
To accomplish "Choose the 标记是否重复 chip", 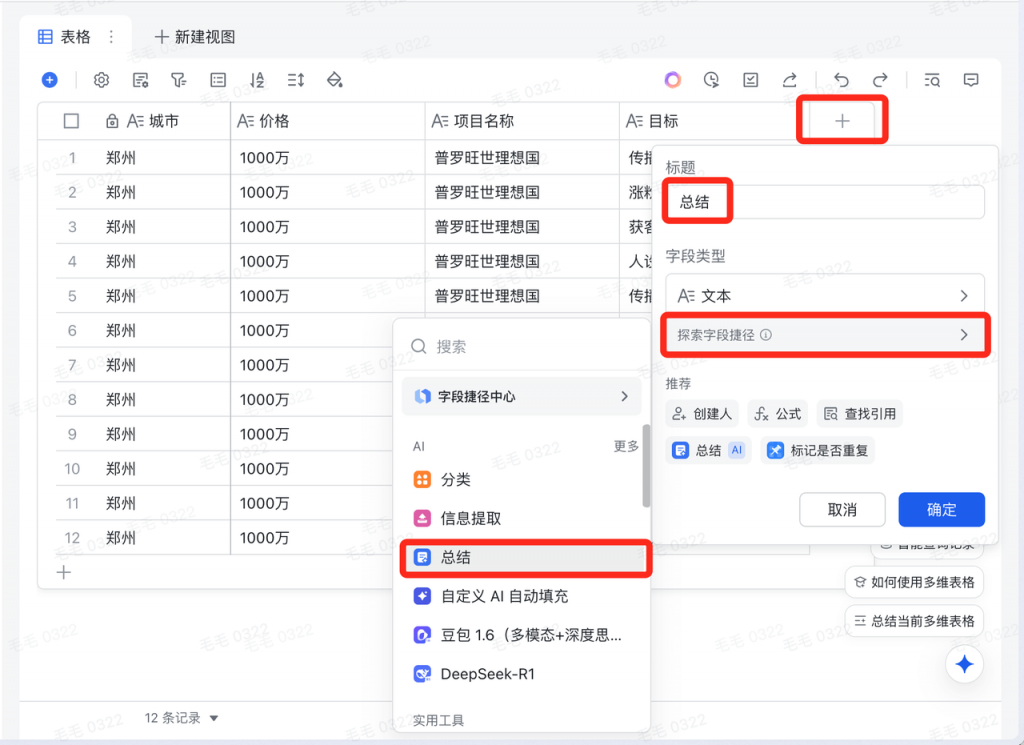I will [x=817, y=451].
